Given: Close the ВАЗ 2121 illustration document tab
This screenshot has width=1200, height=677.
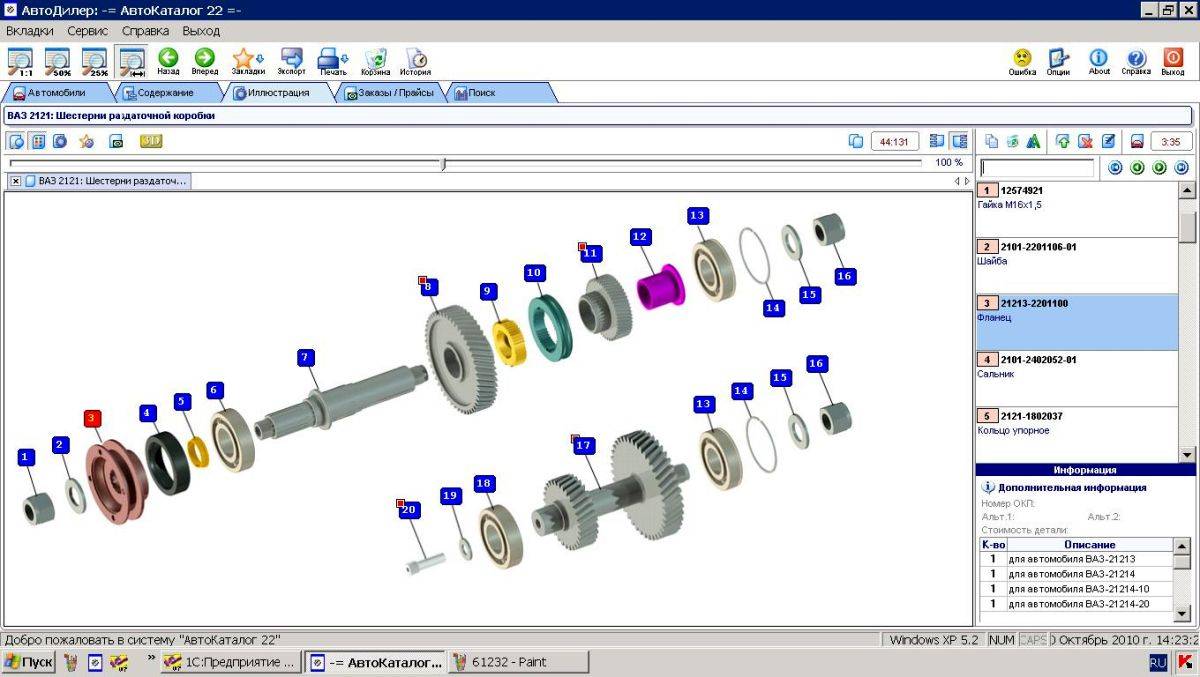Looking at the screenshot, I should (x=16, y=181).
